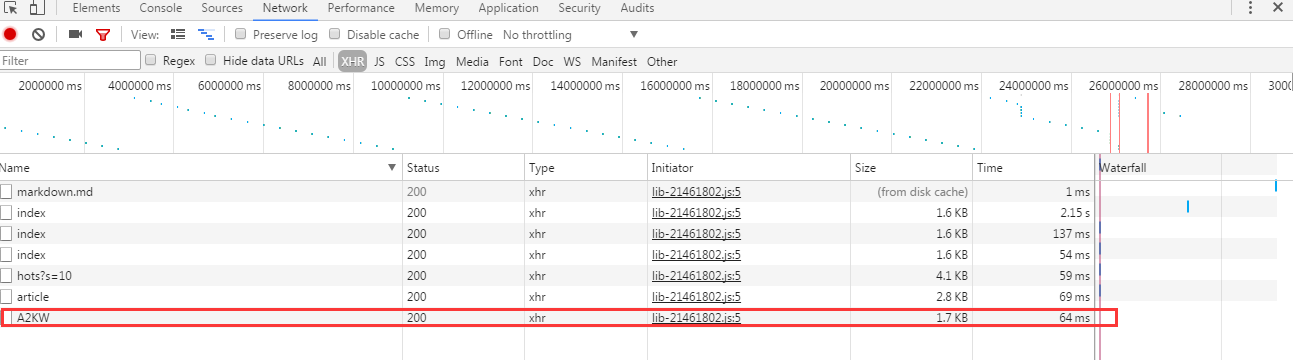Tick checkbox beside article row

7,296
